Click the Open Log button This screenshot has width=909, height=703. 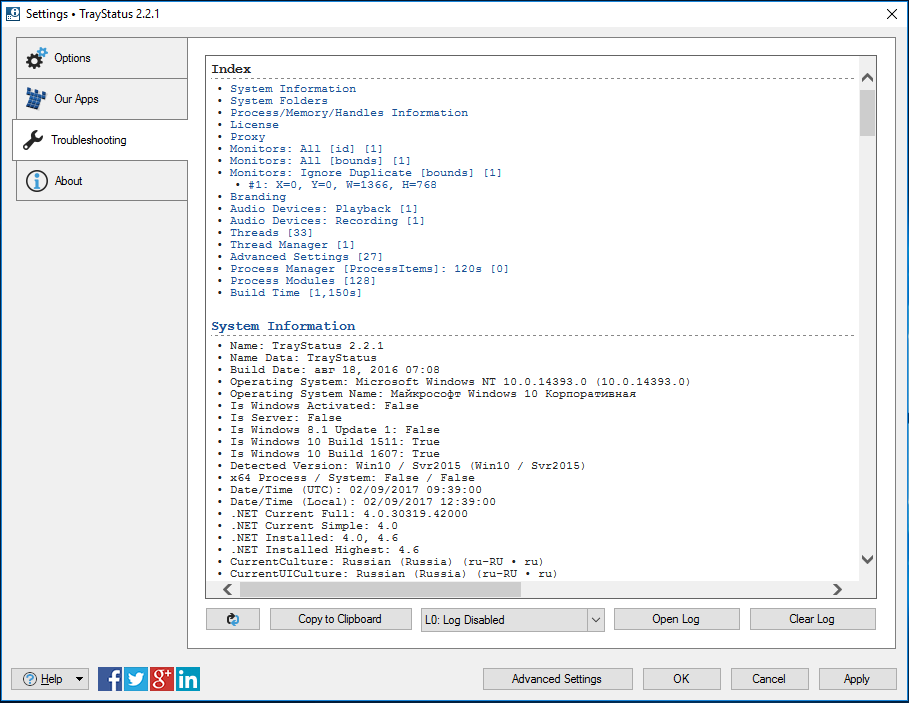(677, 619)
